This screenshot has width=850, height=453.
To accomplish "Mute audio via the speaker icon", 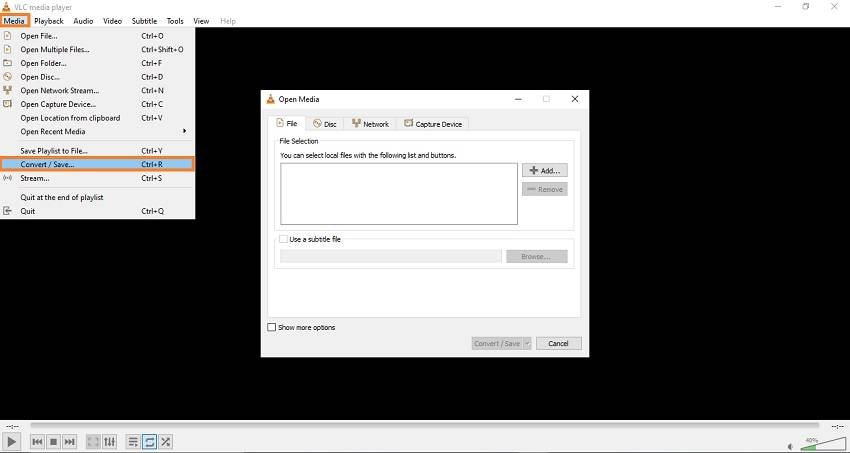I will coord(791,446).
